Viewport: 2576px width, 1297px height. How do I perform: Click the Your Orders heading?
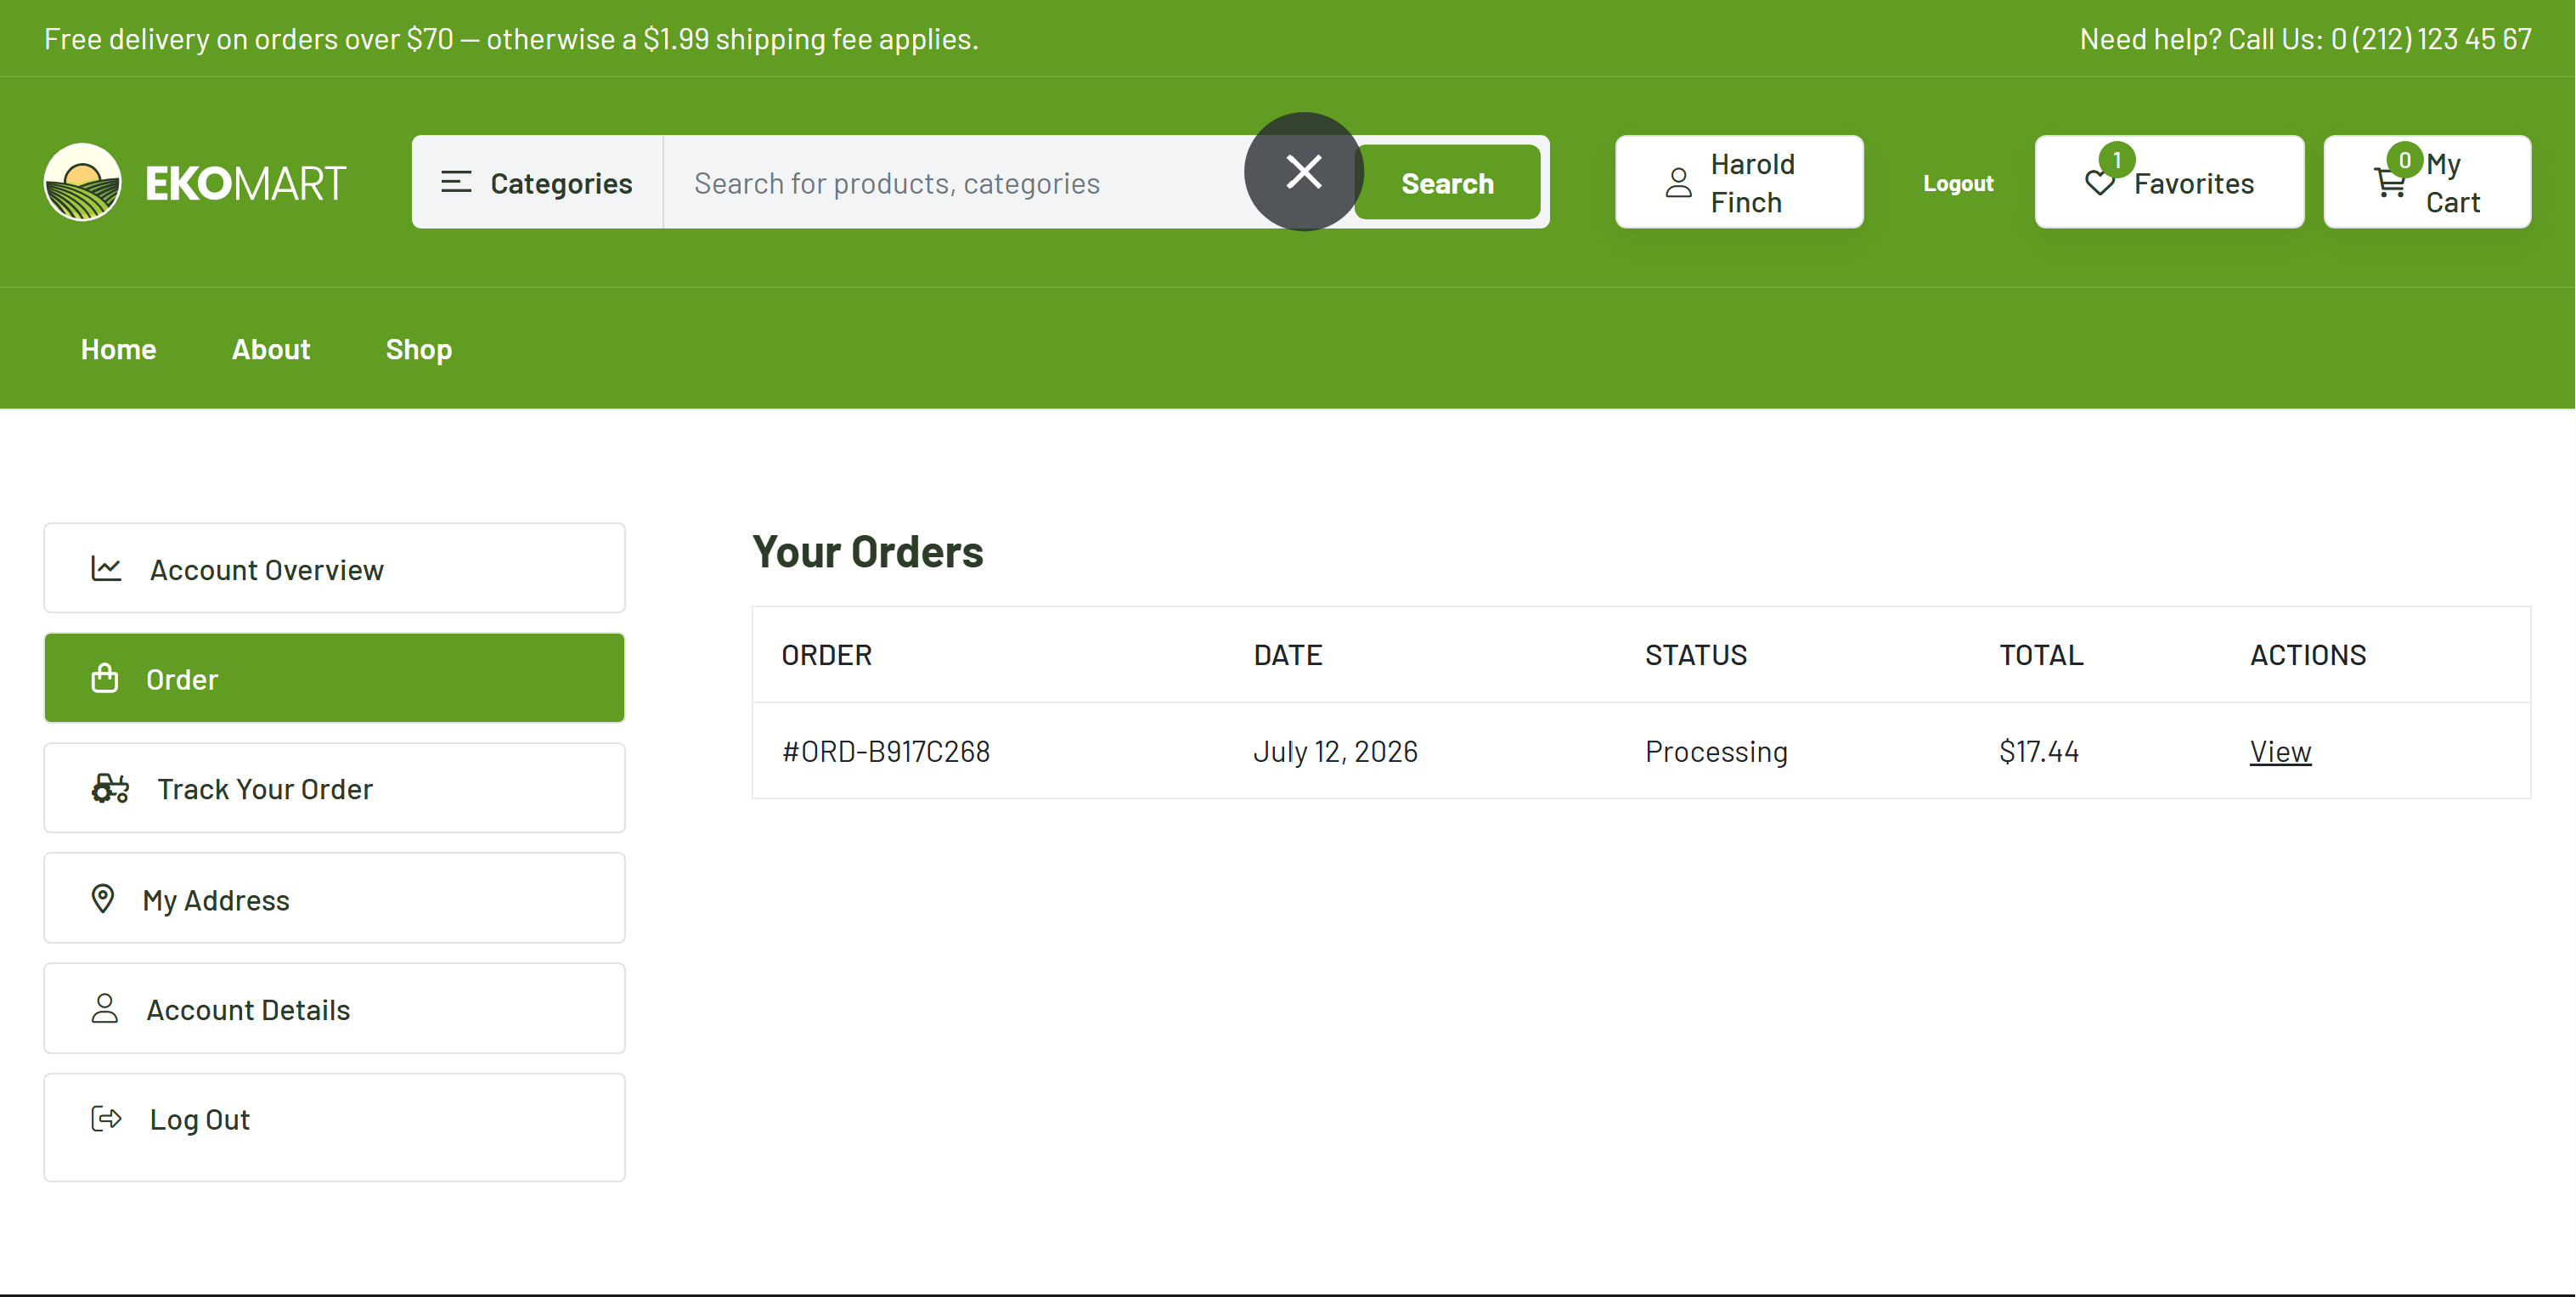pos(868,552)
